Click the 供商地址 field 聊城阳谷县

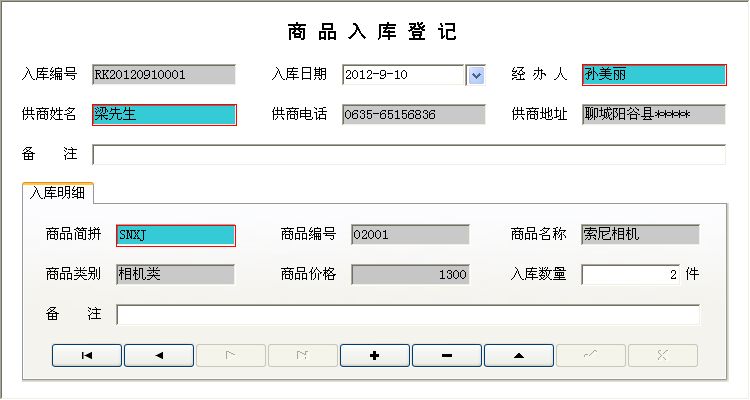click(654, 115)
